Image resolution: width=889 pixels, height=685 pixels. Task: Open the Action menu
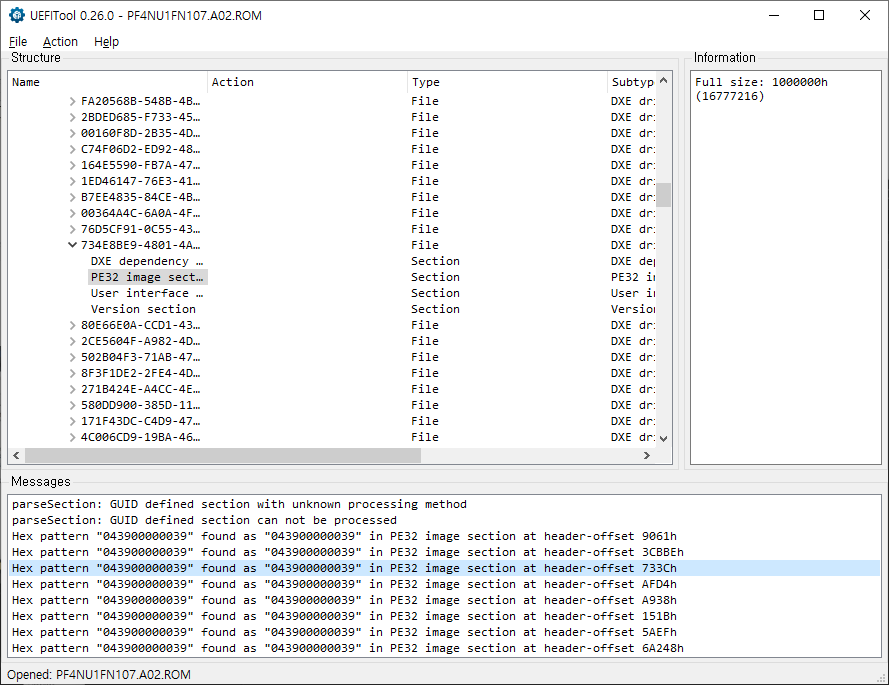tap(60, 41)
